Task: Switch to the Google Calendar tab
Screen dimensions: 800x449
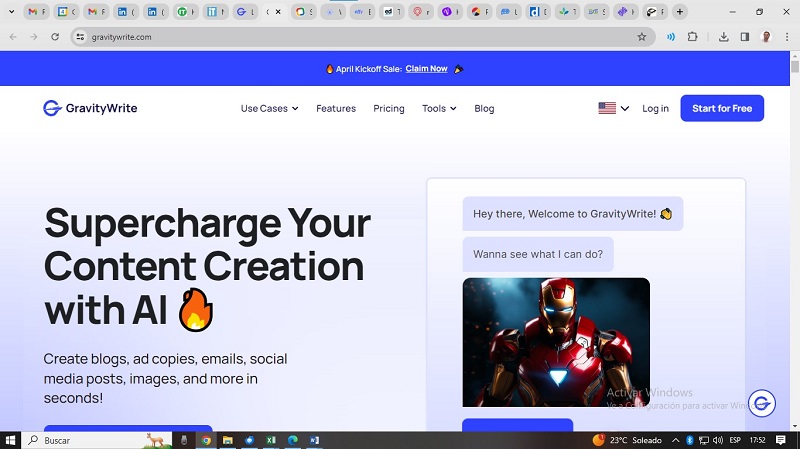Action: (66, 12)
